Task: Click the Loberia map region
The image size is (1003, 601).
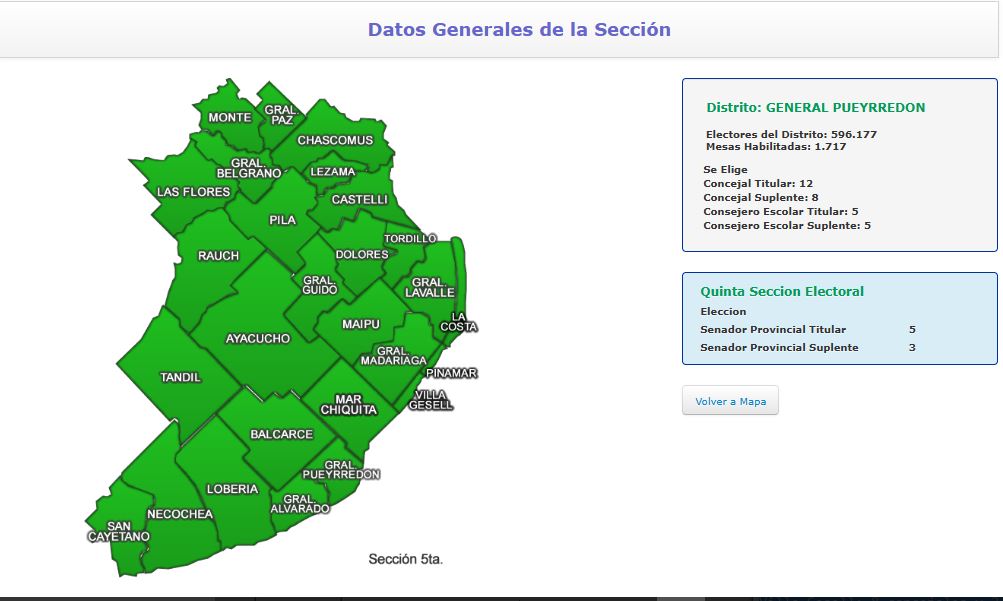Action: (x=232, y=489)
